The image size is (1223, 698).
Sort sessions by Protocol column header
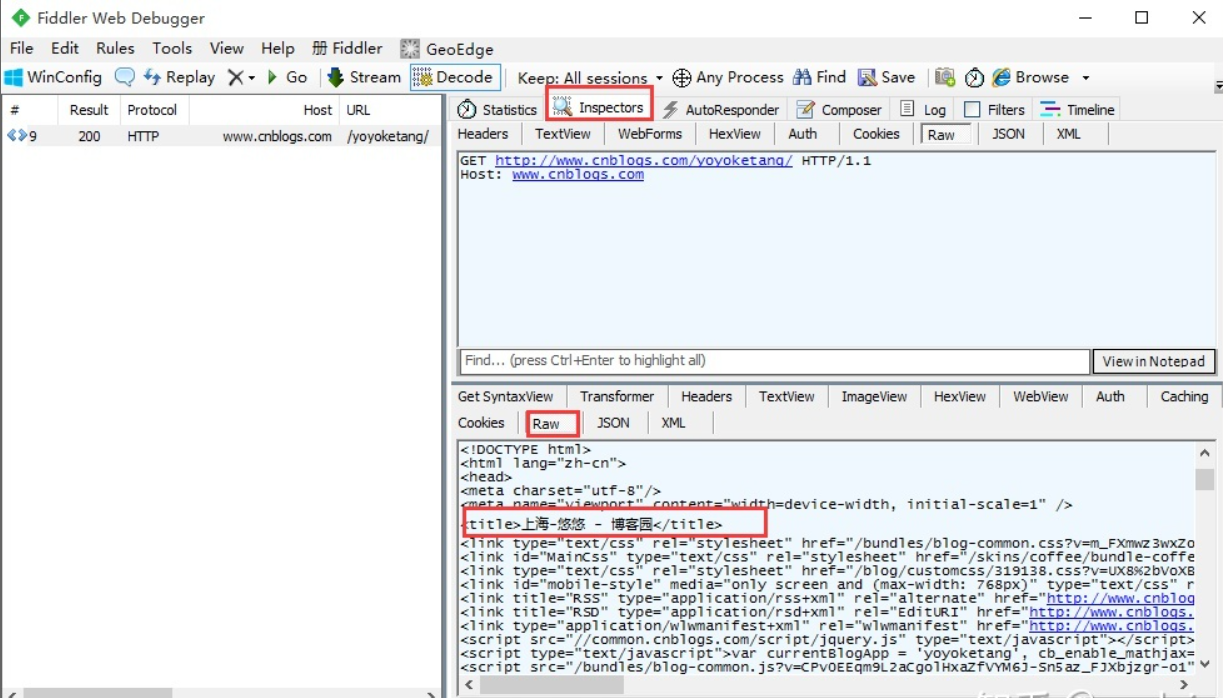pyautogui.click(x=152, y=110)
